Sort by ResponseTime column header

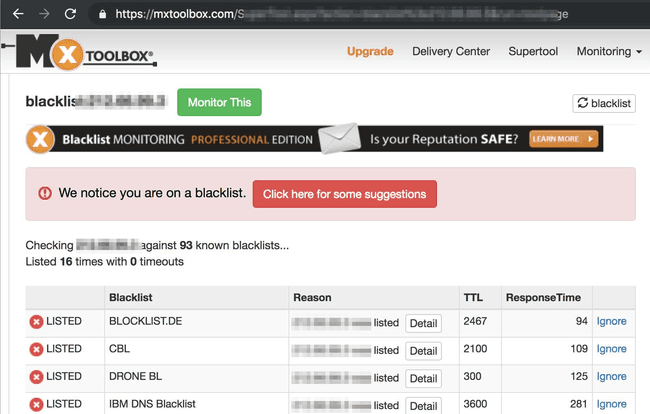[543, 298]
